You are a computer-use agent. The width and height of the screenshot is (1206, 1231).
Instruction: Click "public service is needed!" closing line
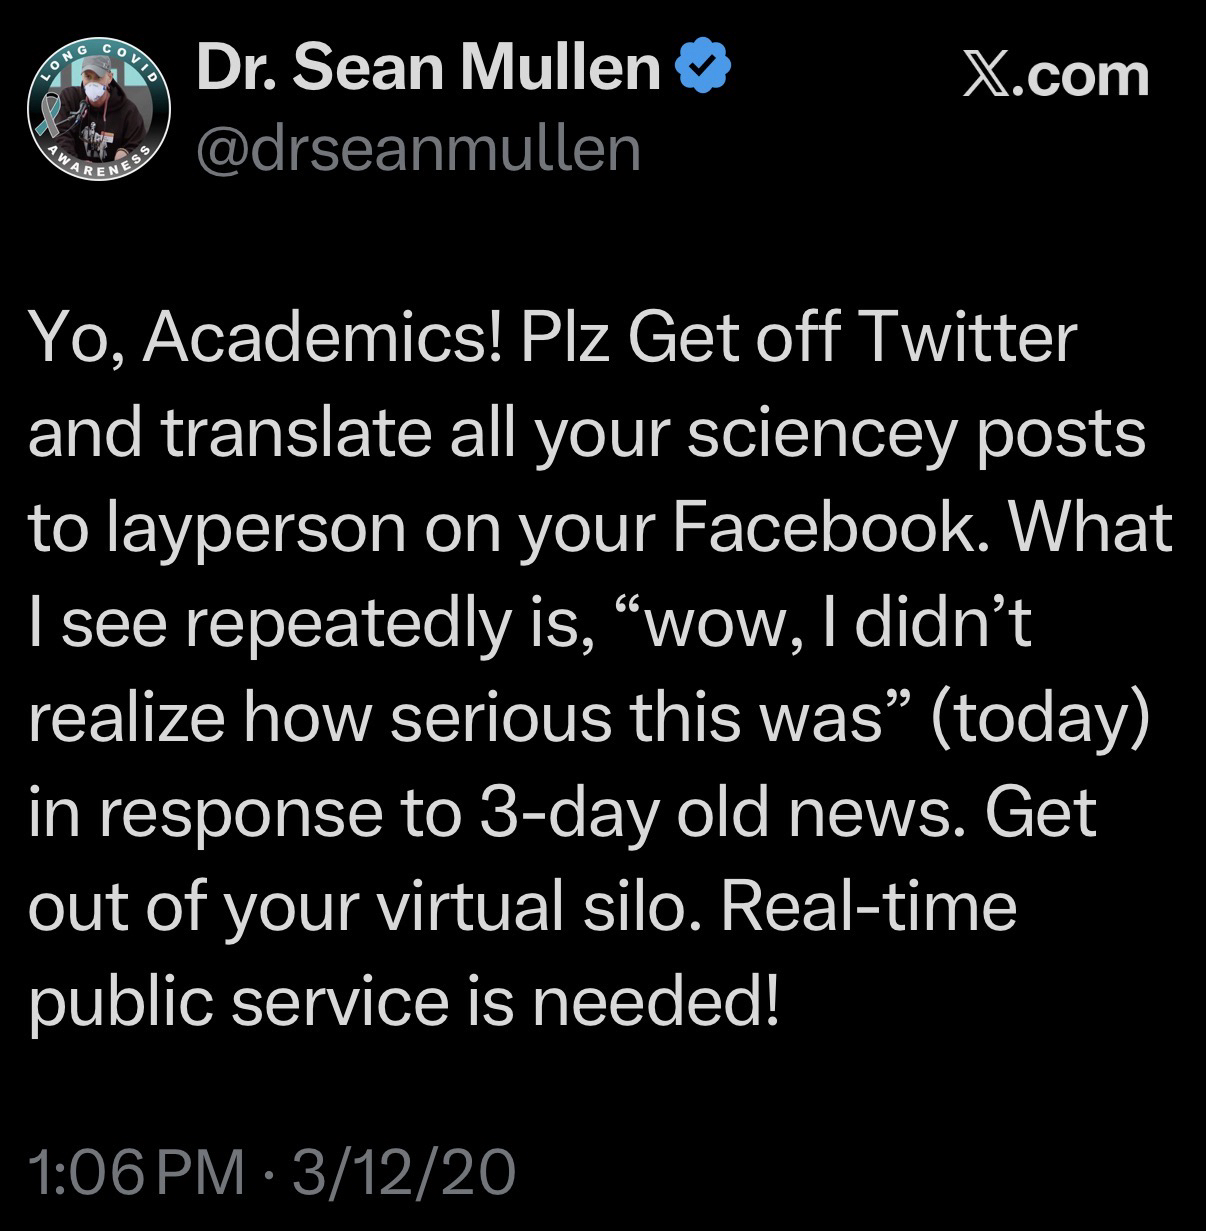point(403,1001)
